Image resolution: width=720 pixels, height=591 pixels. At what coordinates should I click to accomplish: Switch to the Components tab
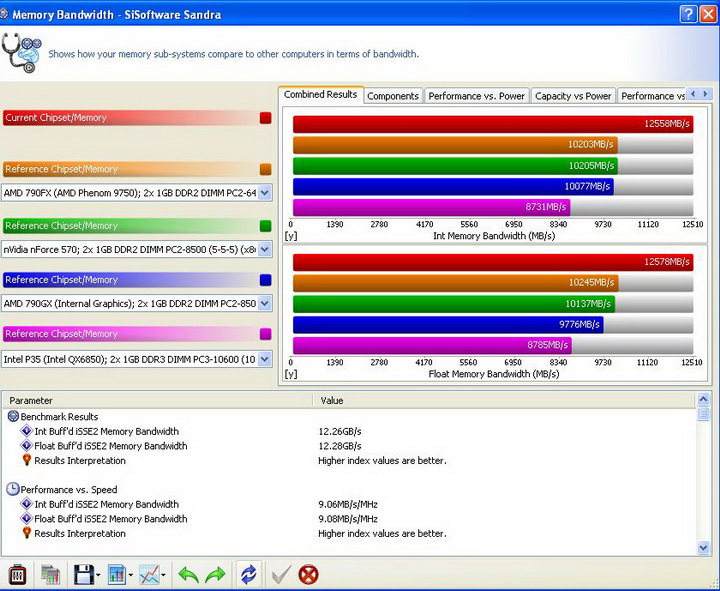pos(393,96)
